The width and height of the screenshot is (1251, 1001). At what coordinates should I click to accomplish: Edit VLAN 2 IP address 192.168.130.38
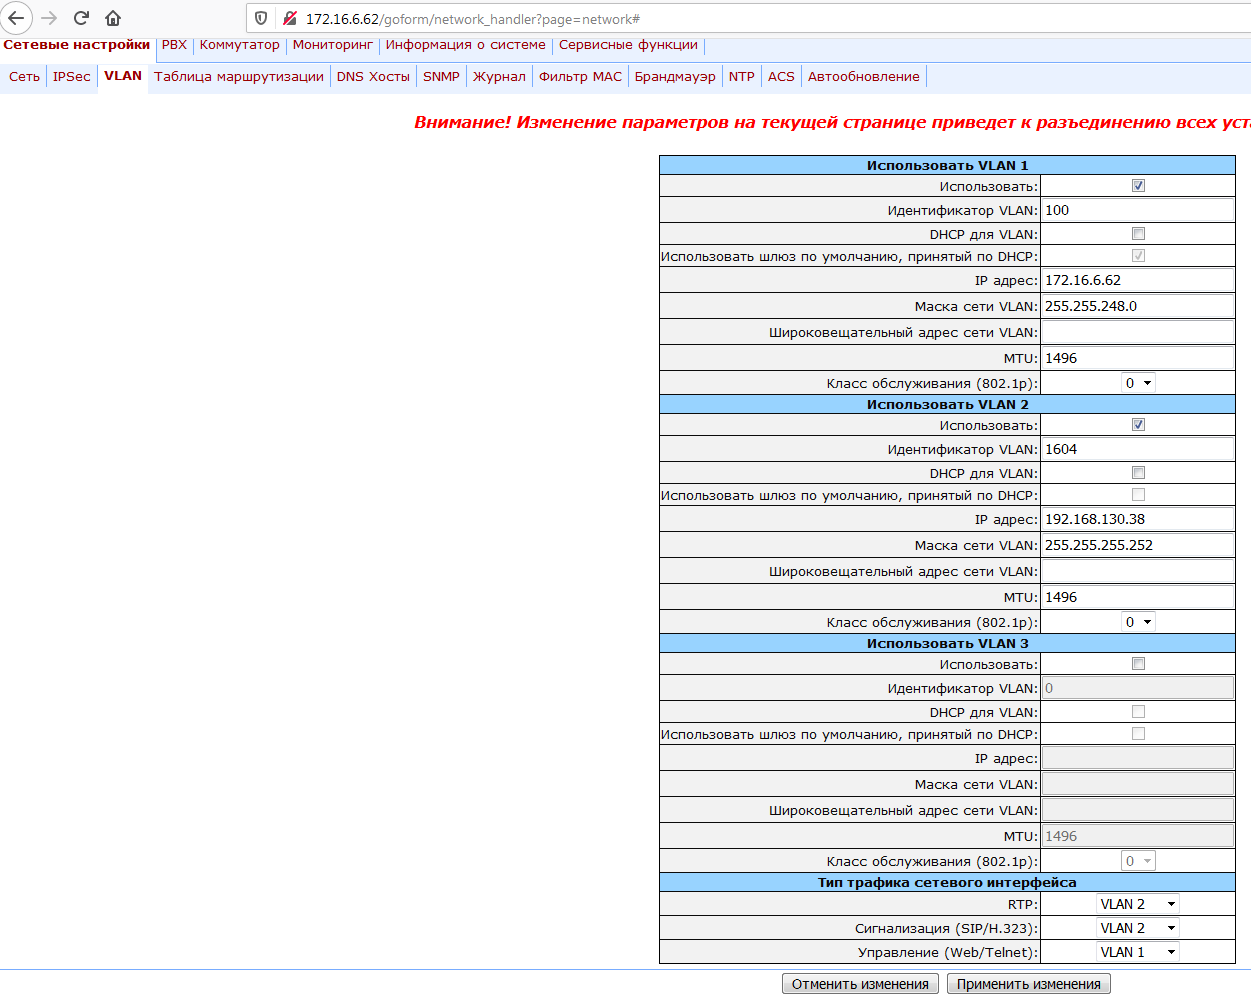(x=1138, y=519)
